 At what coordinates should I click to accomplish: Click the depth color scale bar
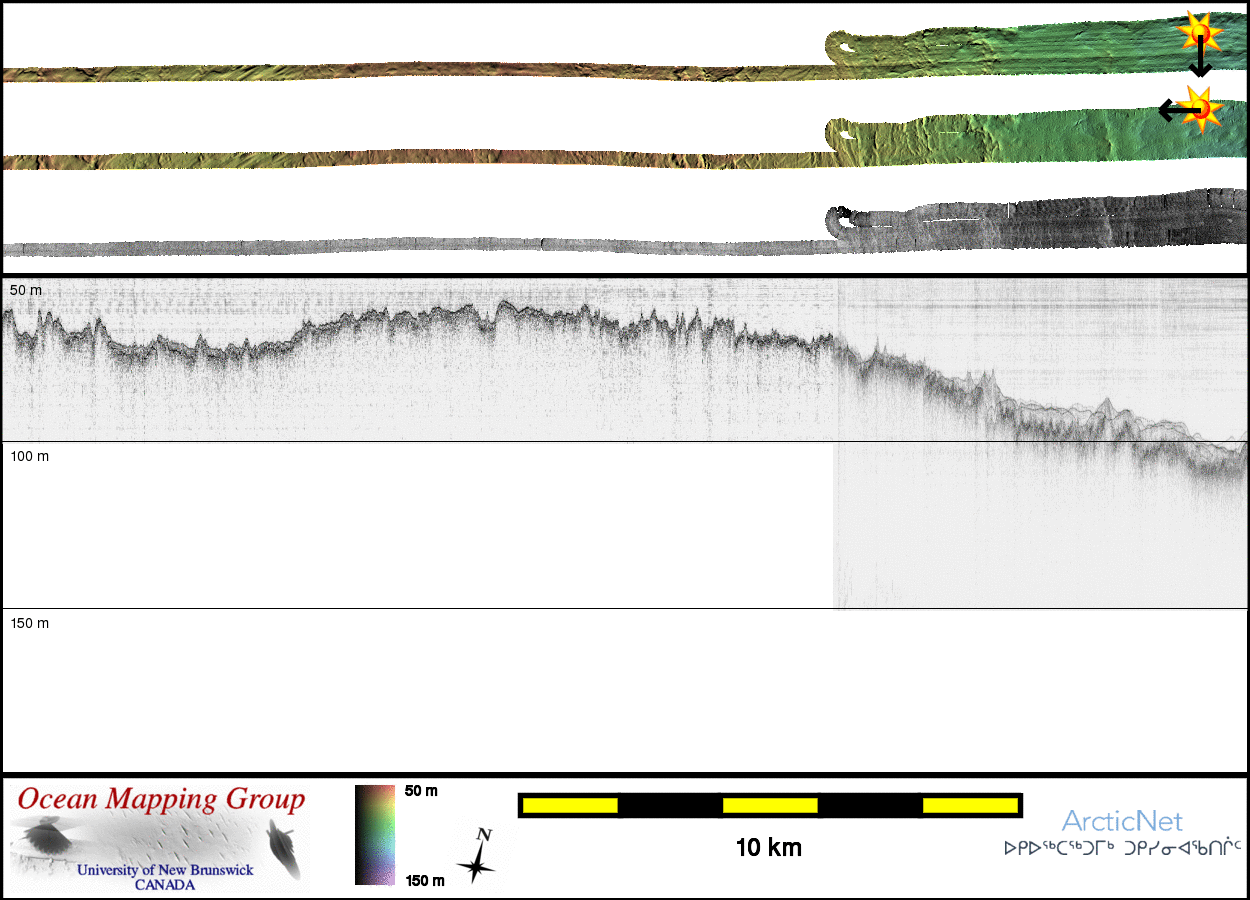[x=375, y=835]
